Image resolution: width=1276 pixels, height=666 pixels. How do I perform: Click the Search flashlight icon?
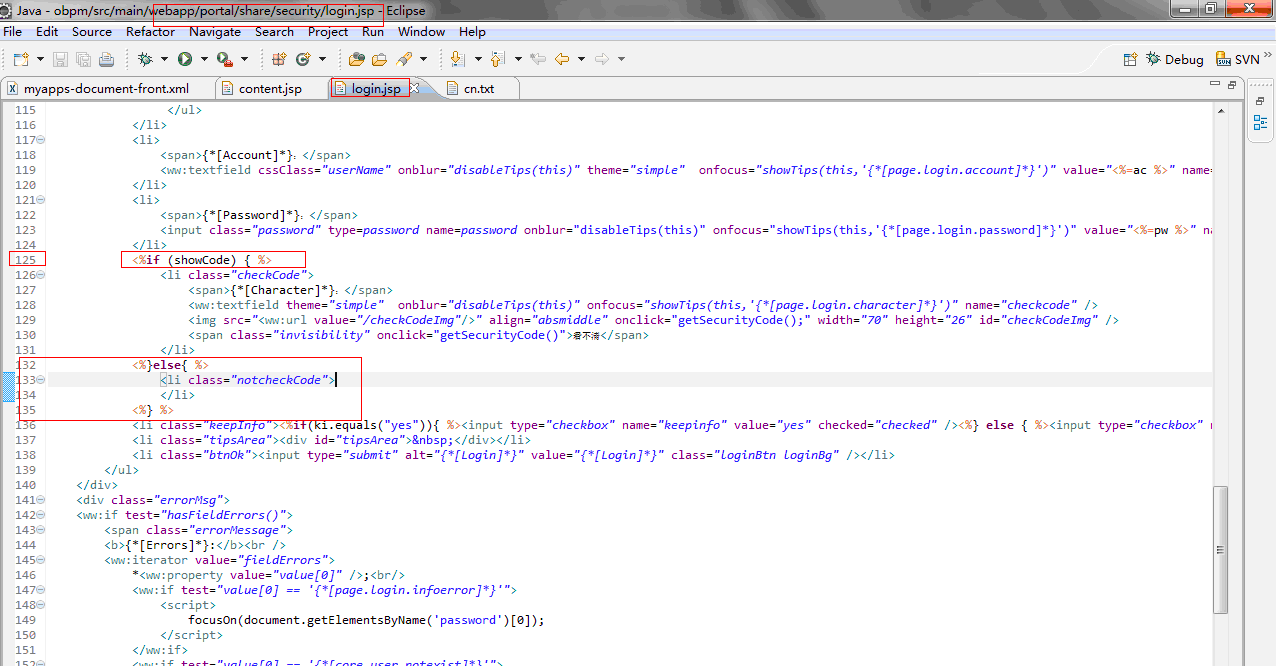click(x=403, y=59)
